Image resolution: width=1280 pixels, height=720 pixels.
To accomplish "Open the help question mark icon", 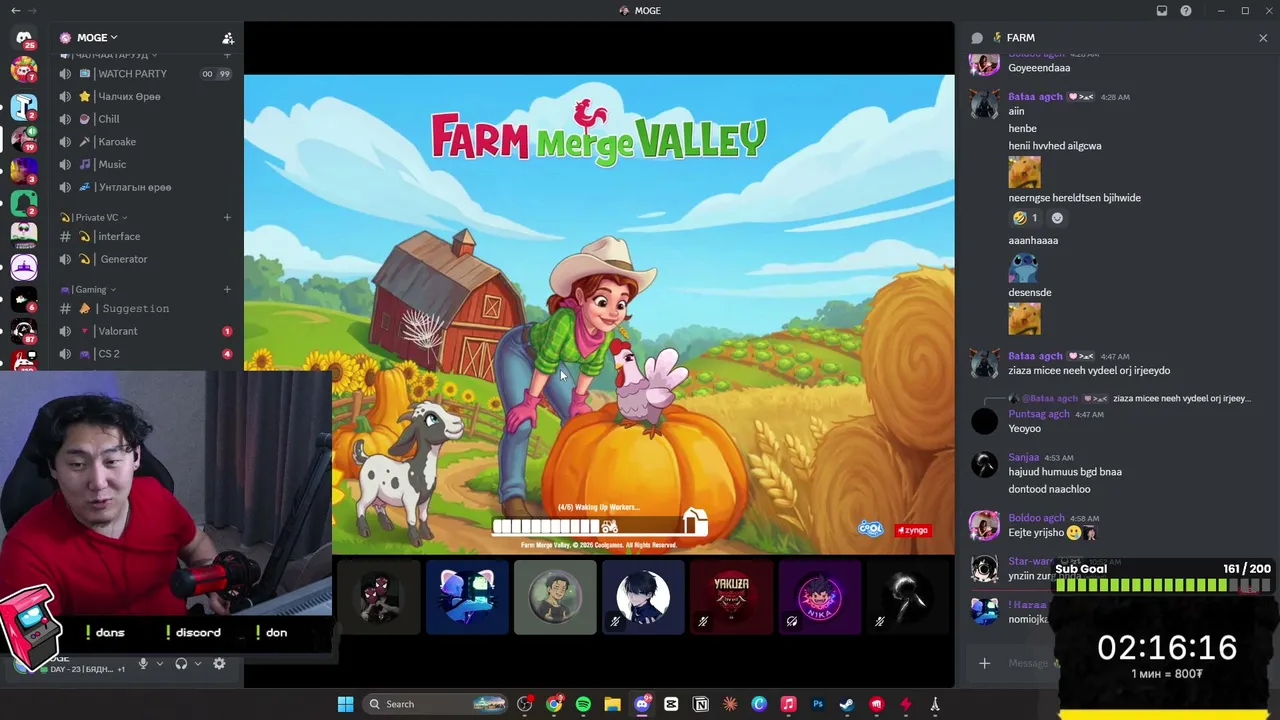I will tap(1186, 11).
